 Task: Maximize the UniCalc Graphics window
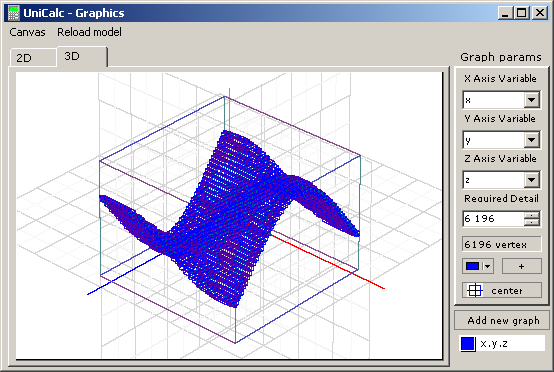[x=522, y=13]
